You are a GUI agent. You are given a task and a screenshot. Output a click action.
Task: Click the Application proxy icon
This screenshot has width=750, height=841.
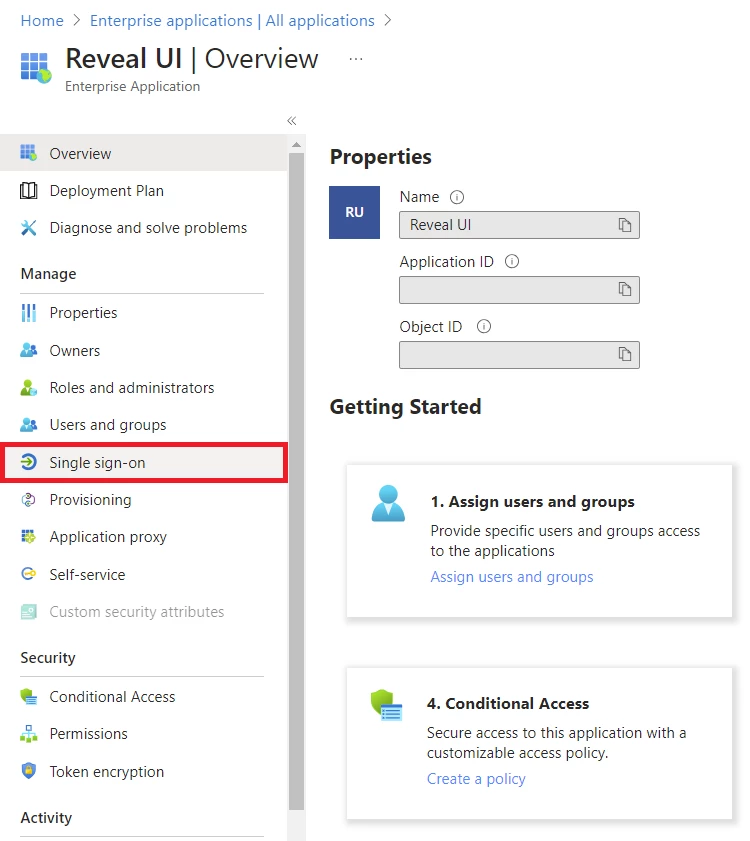(x=28, y=536)
